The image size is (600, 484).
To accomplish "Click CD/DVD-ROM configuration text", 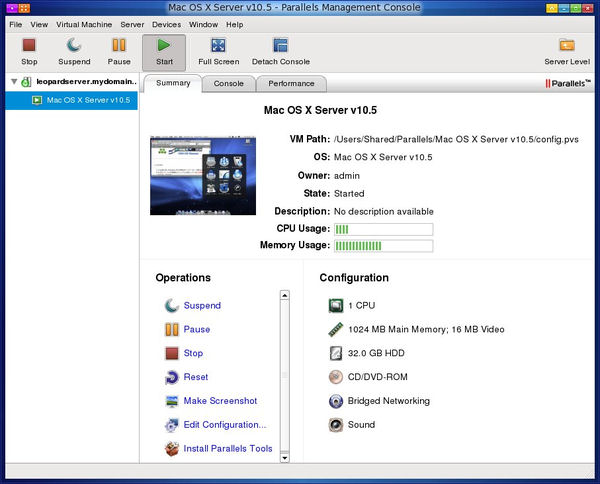I will 377,377.
